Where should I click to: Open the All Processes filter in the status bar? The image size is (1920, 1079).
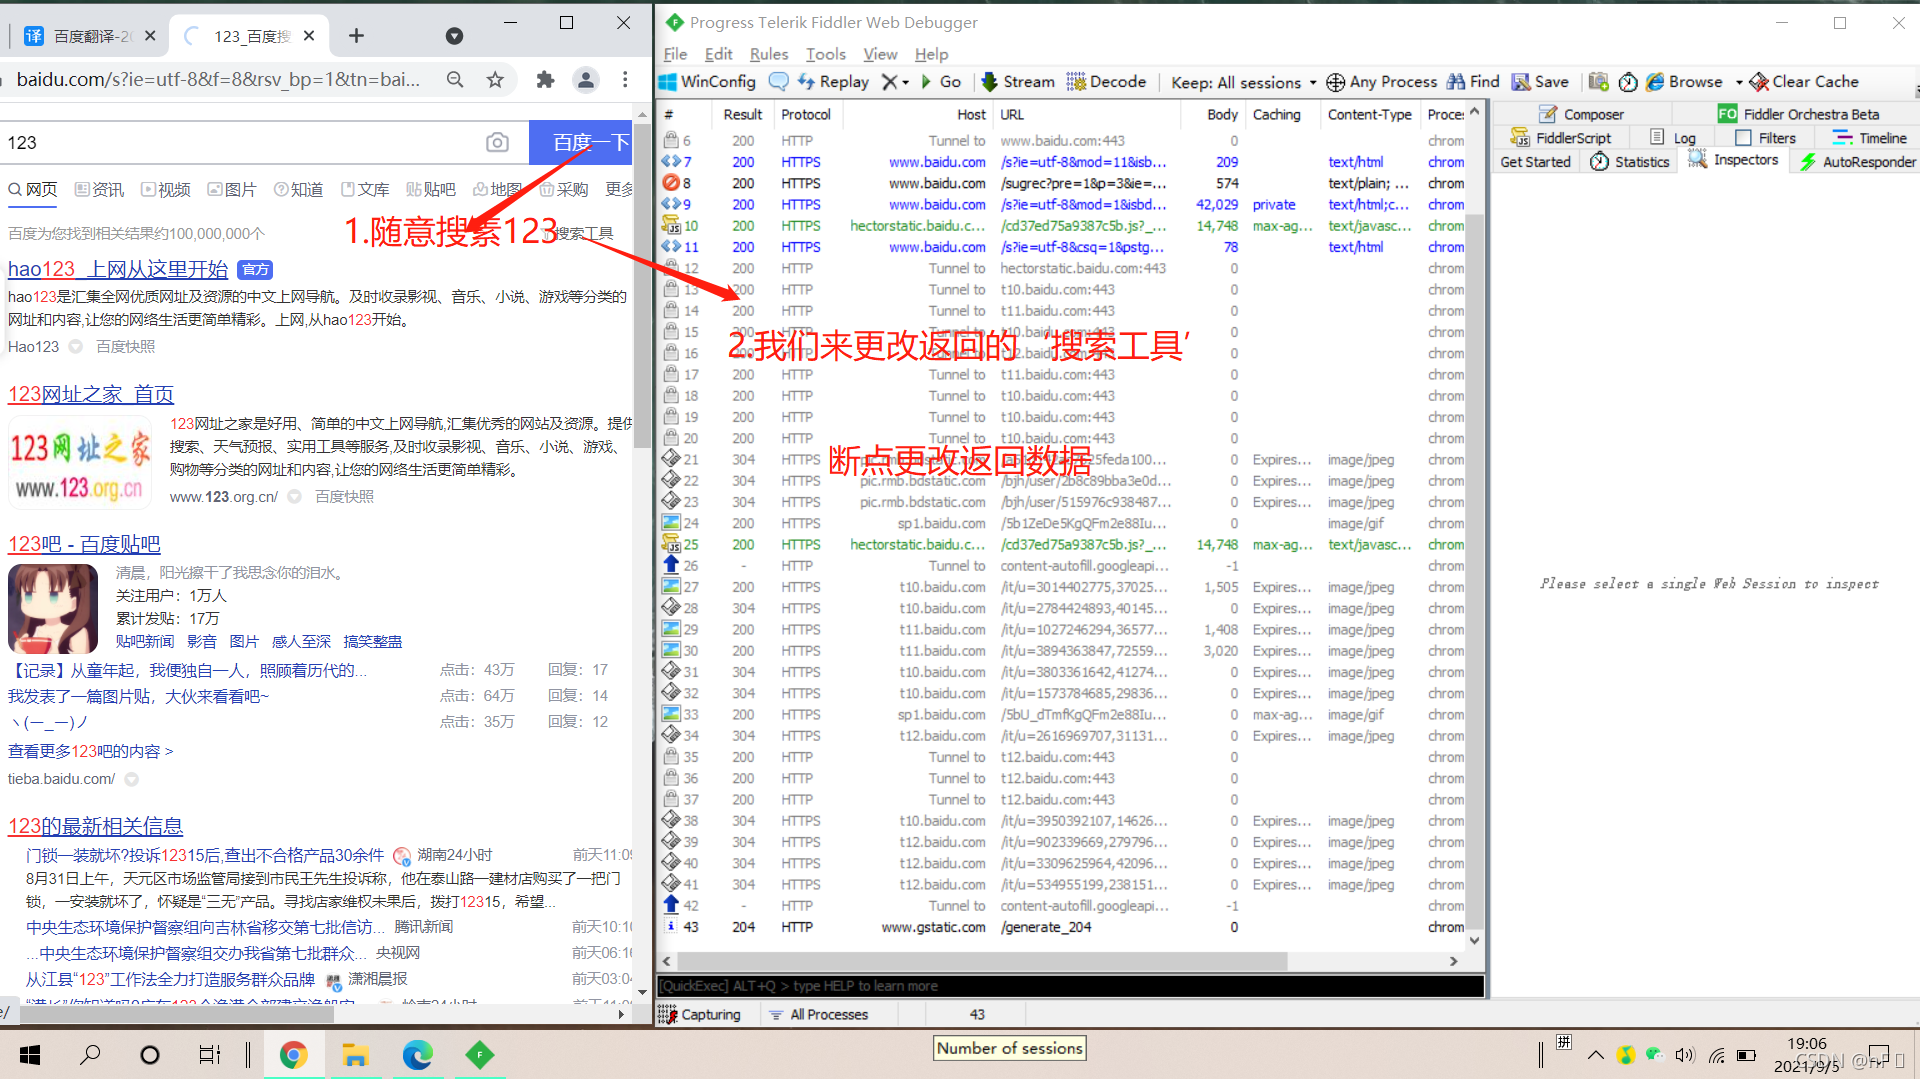tap(818, 1014)
